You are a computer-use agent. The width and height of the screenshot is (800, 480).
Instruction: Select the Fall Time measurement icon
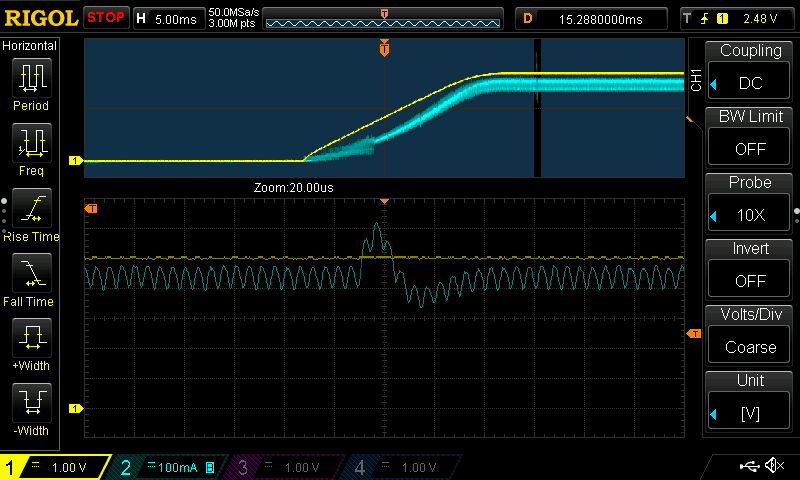click(32, 273)
